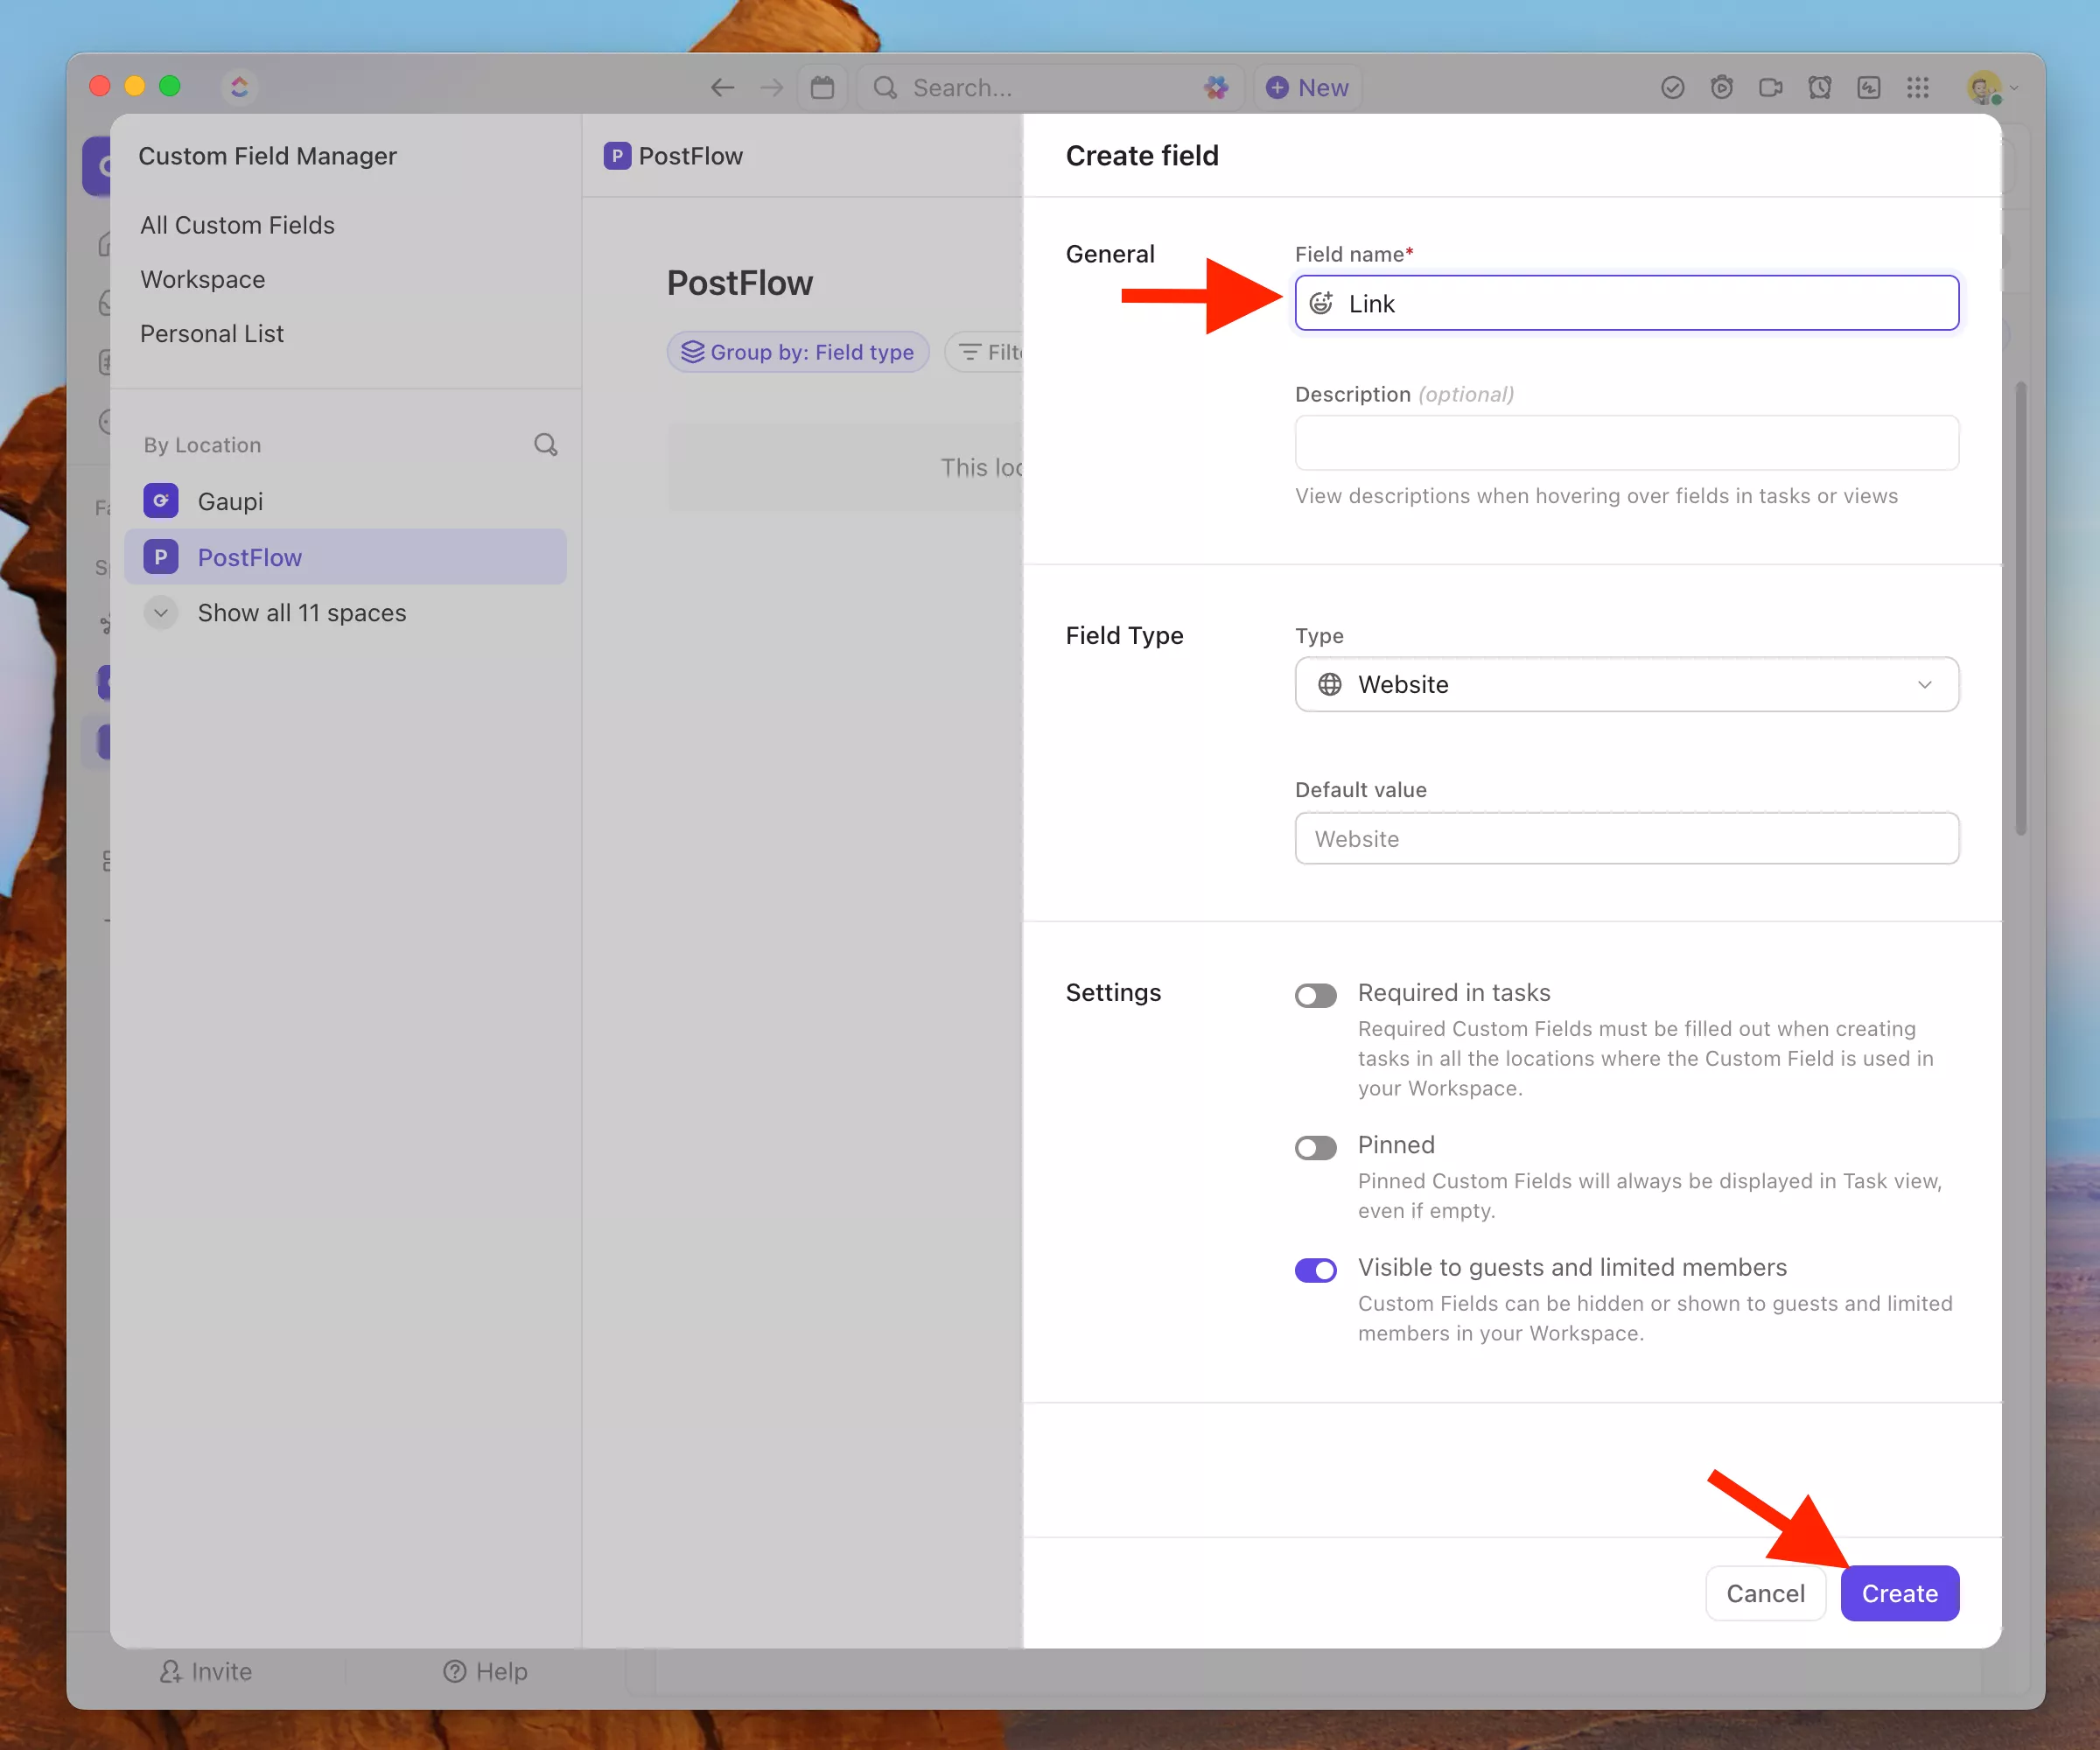The image size is (2100, 1750).
Task: Click the PostFlow space P icon in sidebar
Action: [160, 557]
